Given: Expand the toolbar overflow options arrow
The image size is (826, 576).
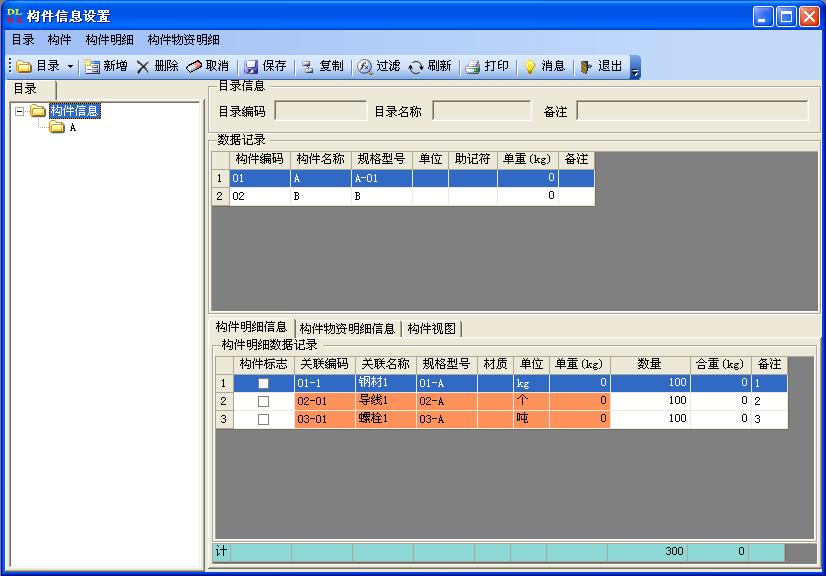Looking at the screenshot, I should click(x=635, y=68).
